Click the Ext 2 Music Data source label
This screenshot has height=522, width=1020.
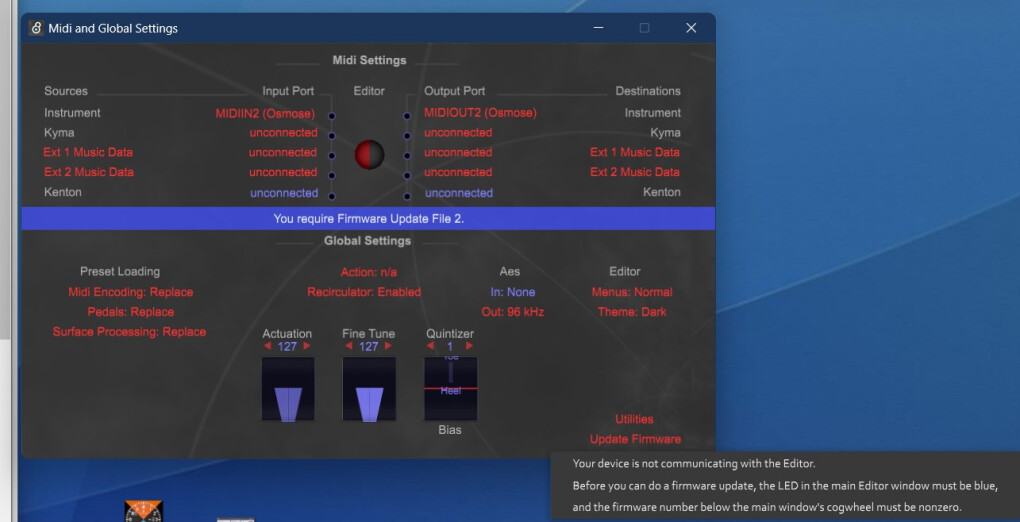[x=88, y=172]
